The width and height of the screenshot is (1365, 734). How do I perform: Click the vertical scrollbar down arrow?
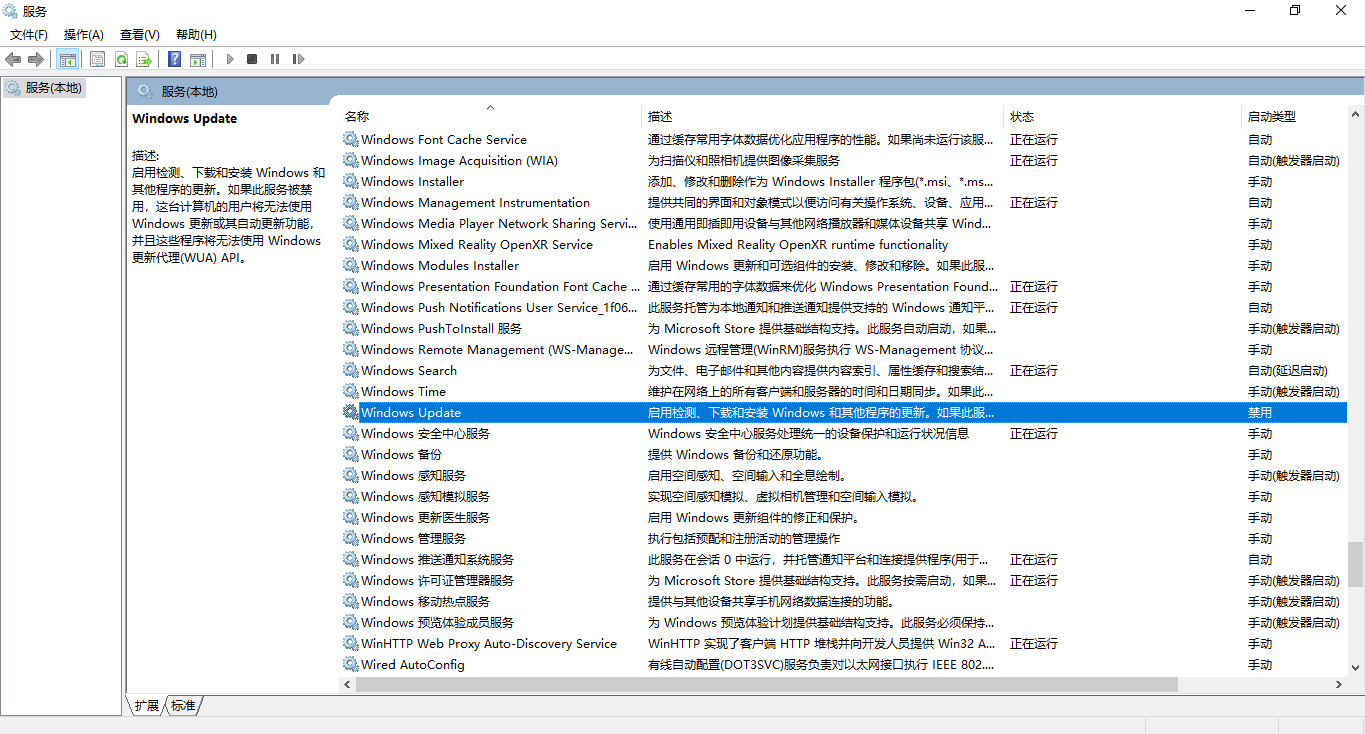tap(1355, 667)
